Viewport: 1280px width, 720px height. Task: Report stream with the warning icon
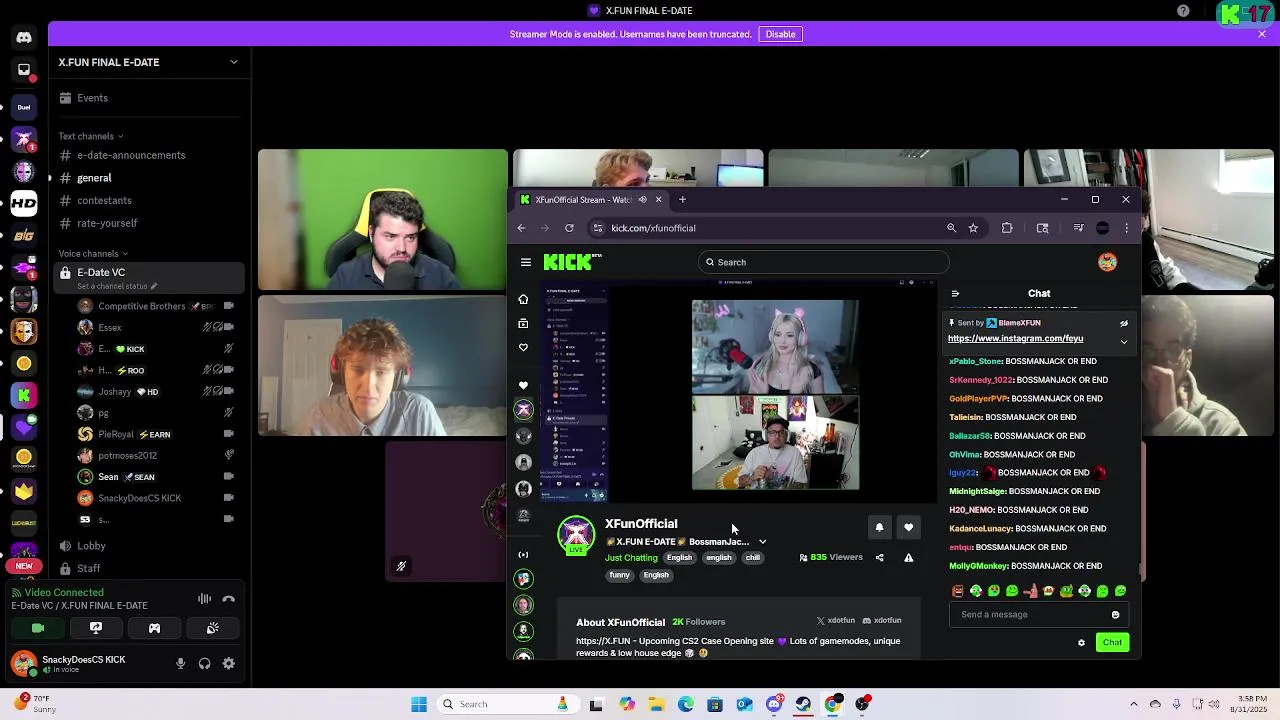(908, 558)
